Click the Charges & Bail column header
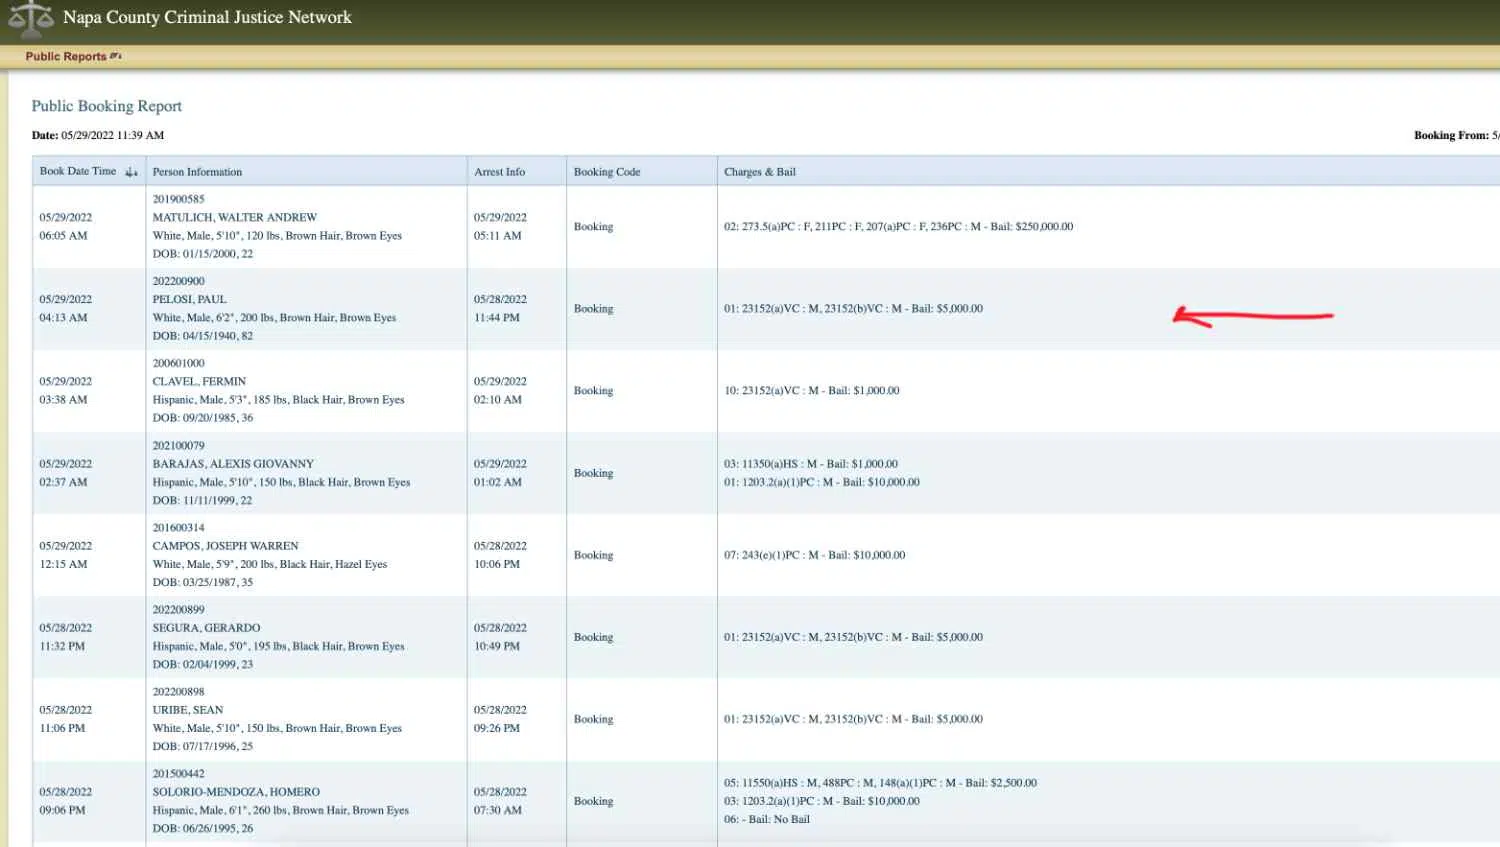Screen dimensions: 1500x847 (x=760, y=172)
